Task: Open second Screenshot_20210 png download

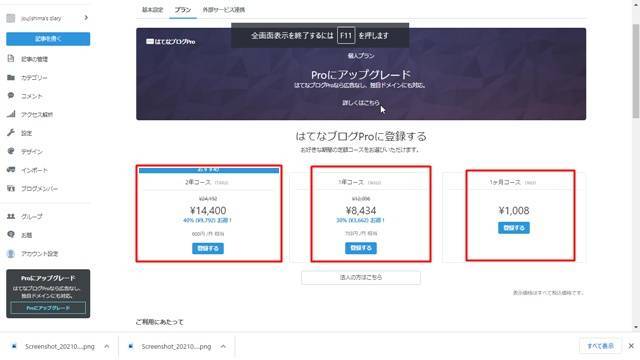Action: point(176,346)
